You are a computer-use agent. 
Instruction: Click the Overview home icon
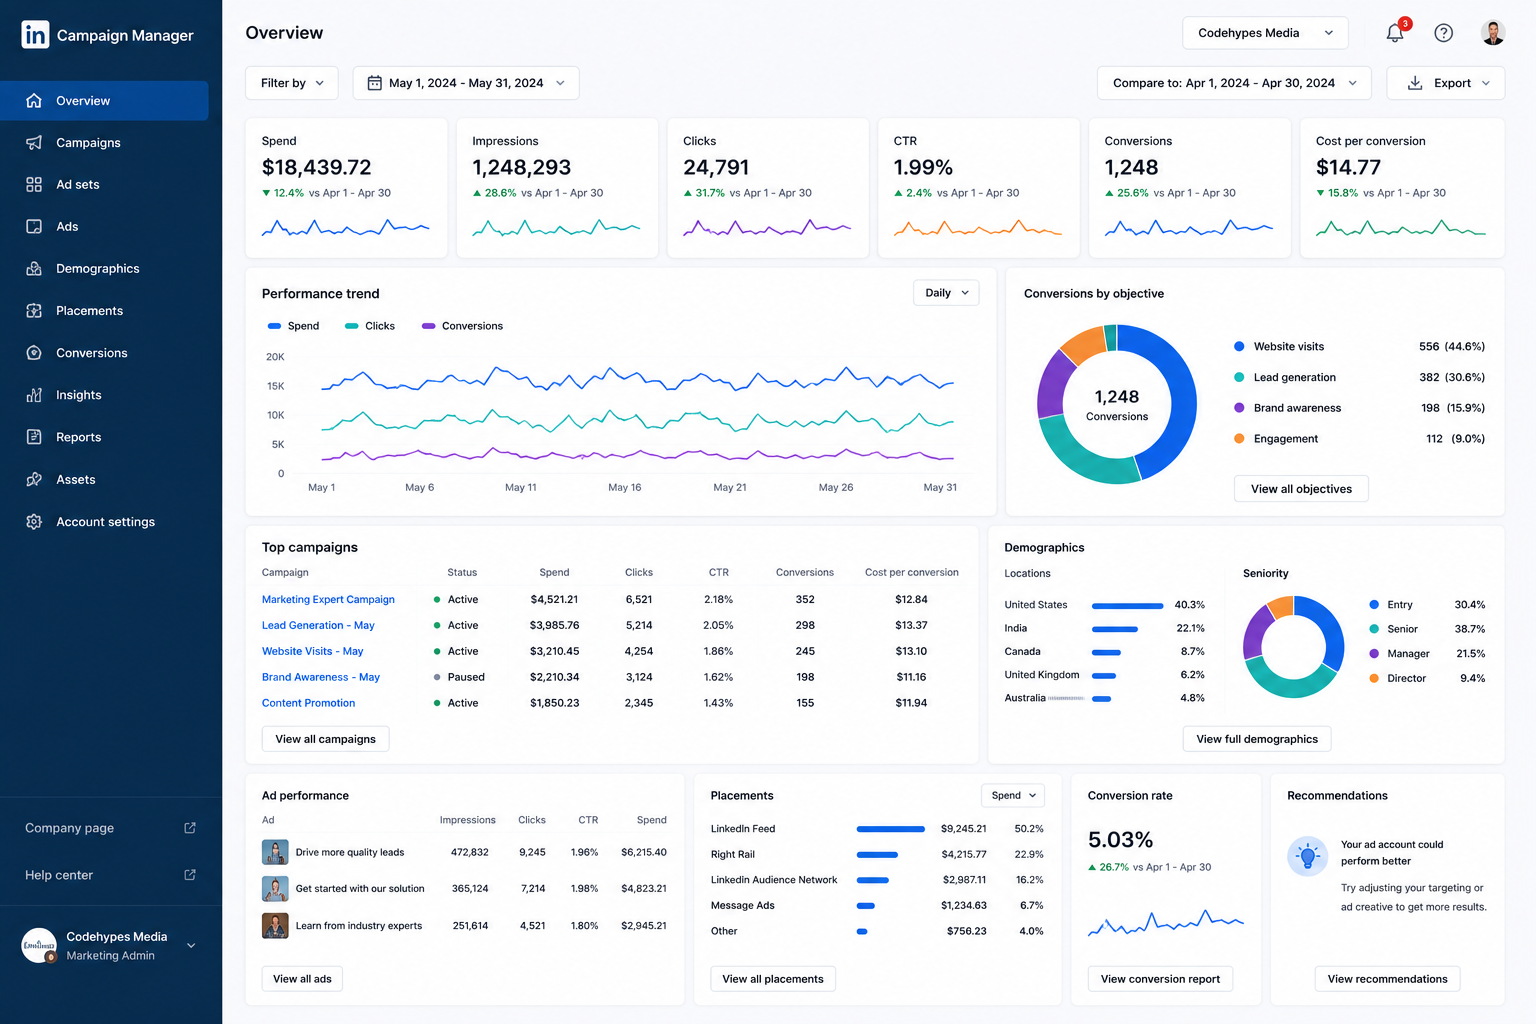[x=34, y=101]
